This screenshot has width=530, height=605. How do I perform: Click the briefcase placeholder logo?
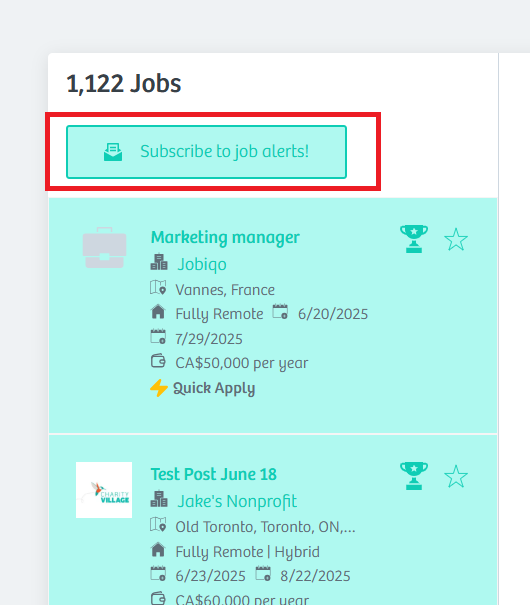point(105,248)
